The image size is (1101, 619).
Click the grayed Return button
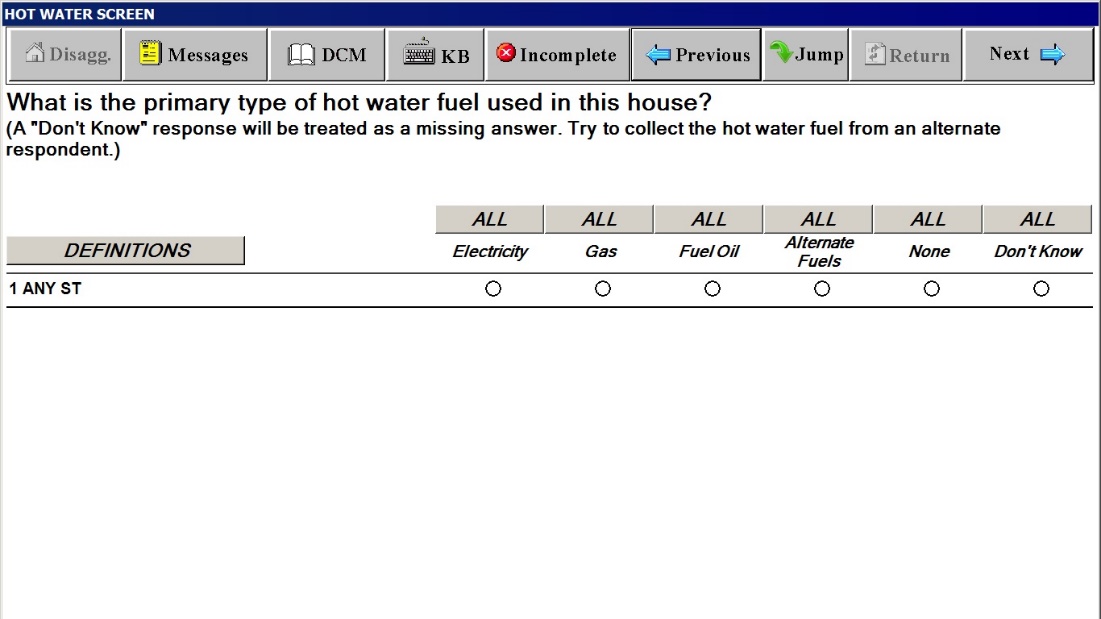(906, 55)
